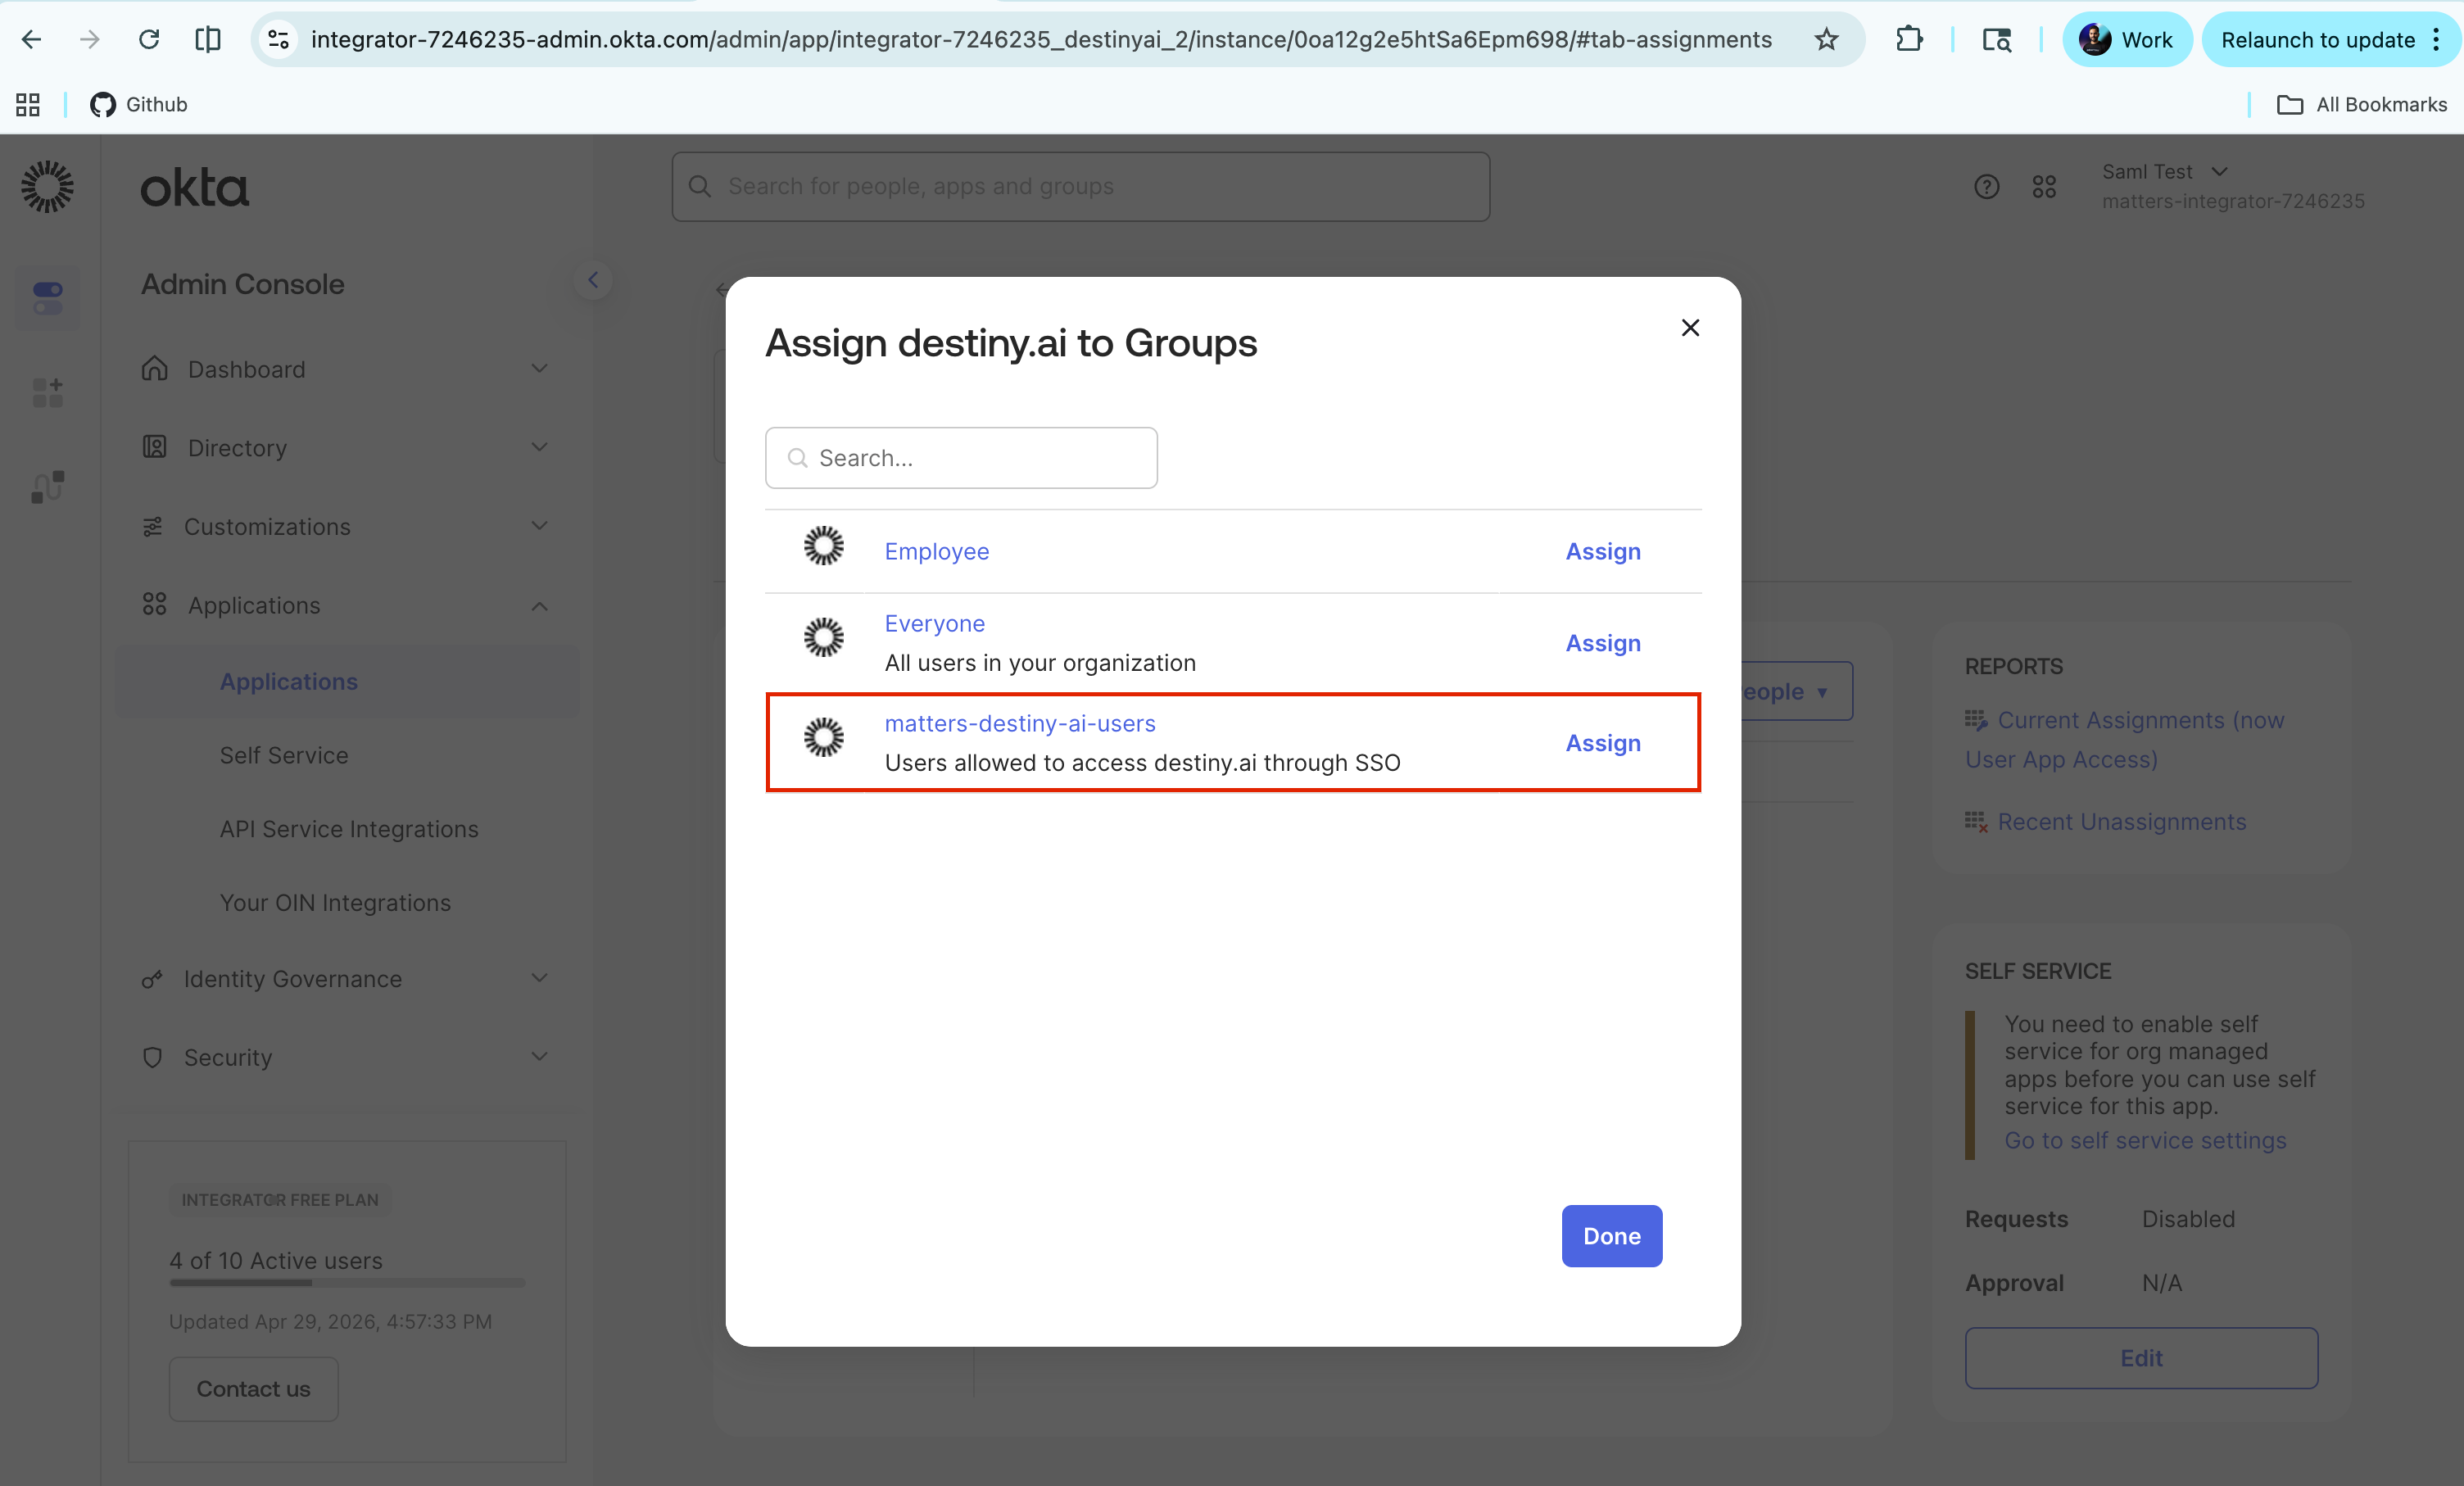Expand the Directory menu section
Viewport: 2464px width, 1486px height.
click(x=345, y=447)
